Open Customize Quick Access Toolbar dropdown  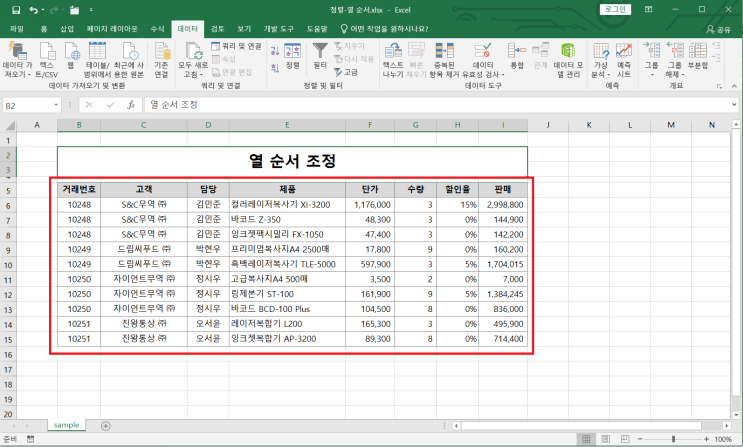(91, 10)
